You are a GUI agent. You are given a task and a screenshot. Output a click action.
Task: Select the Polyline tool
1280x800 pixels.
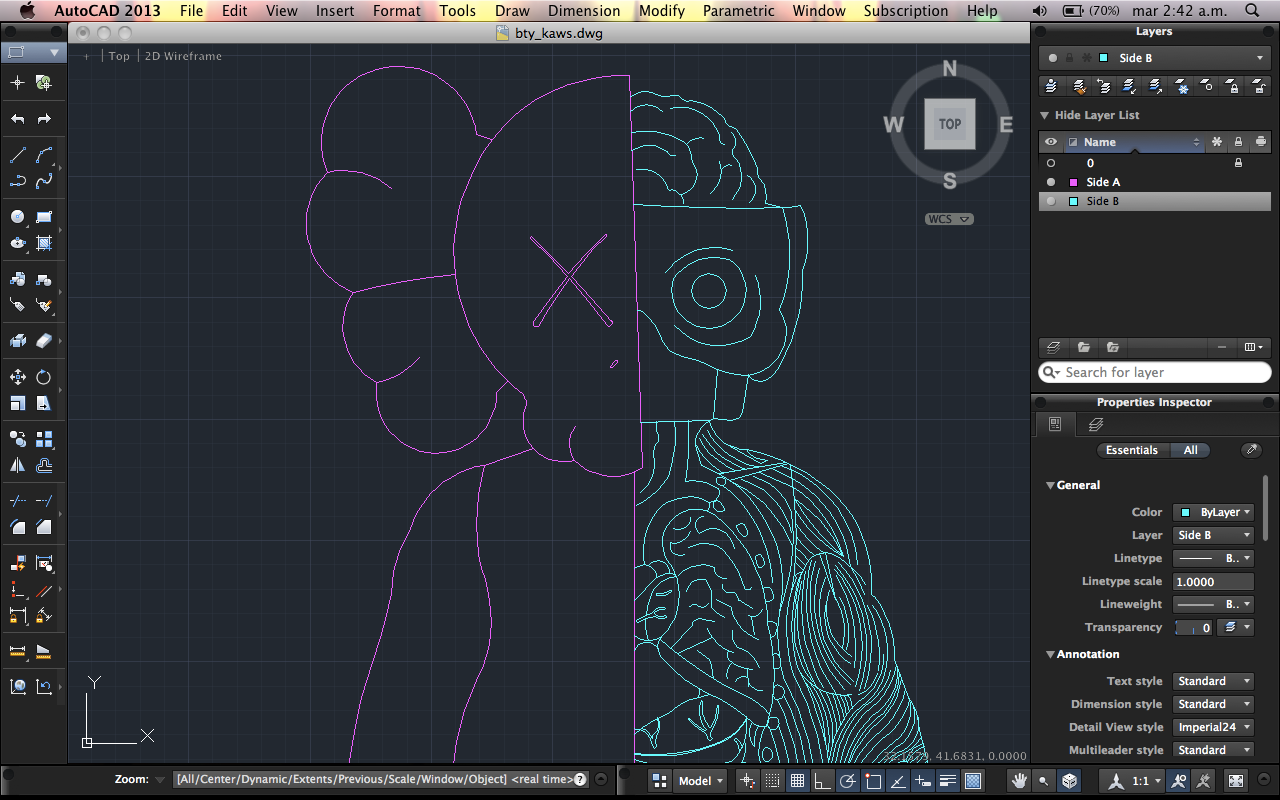tap(18, 181)
